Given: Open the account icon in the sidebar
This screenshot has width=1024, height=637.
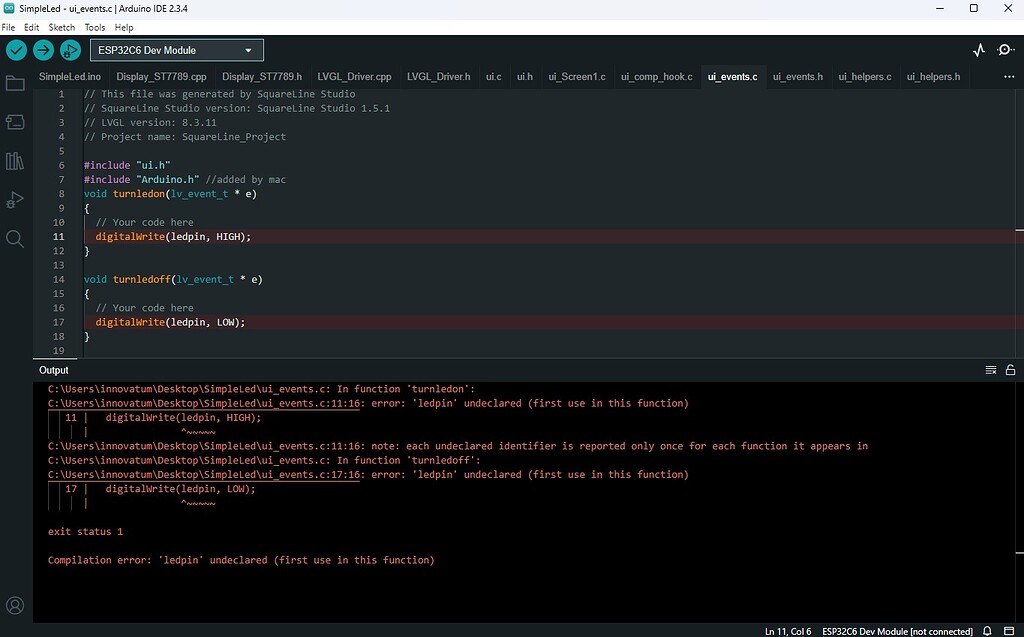Looking at the screenshot, I should [x=14, y=605].
